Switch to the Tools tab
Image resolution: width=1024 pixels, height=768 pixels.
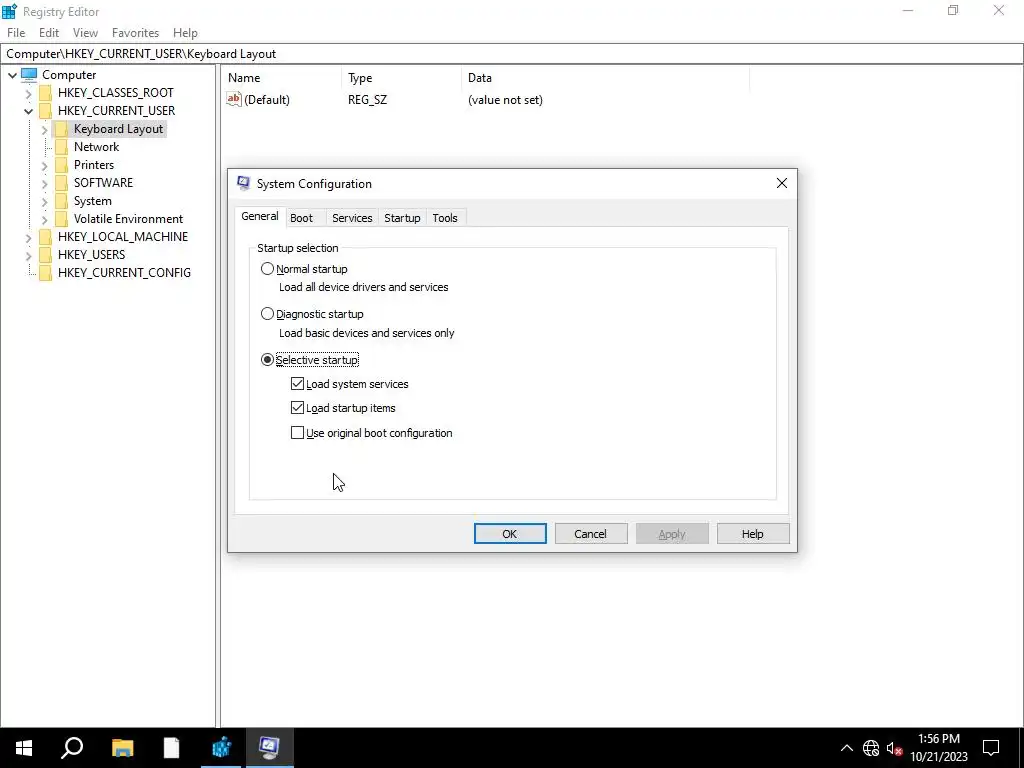(445, 218)
